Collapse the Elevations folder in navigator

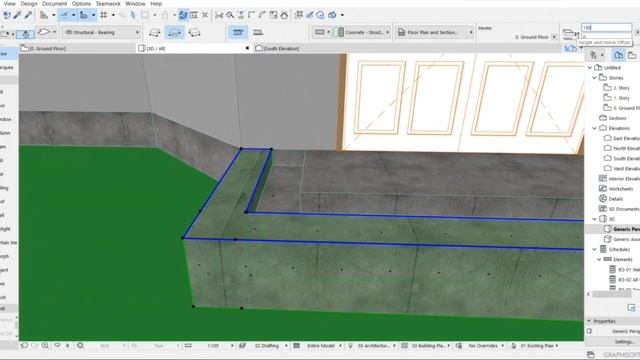pyautogui.click(x=595, y=128)
